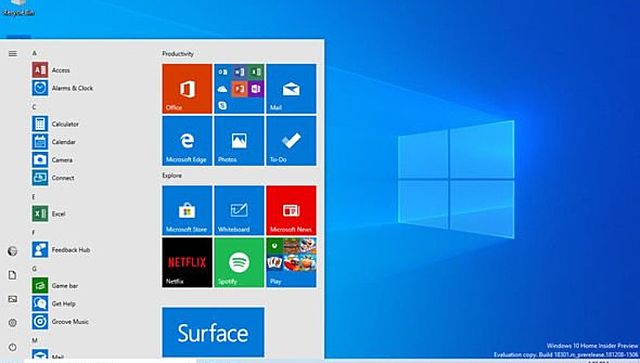Click the Productivity group title

point(178,53)
